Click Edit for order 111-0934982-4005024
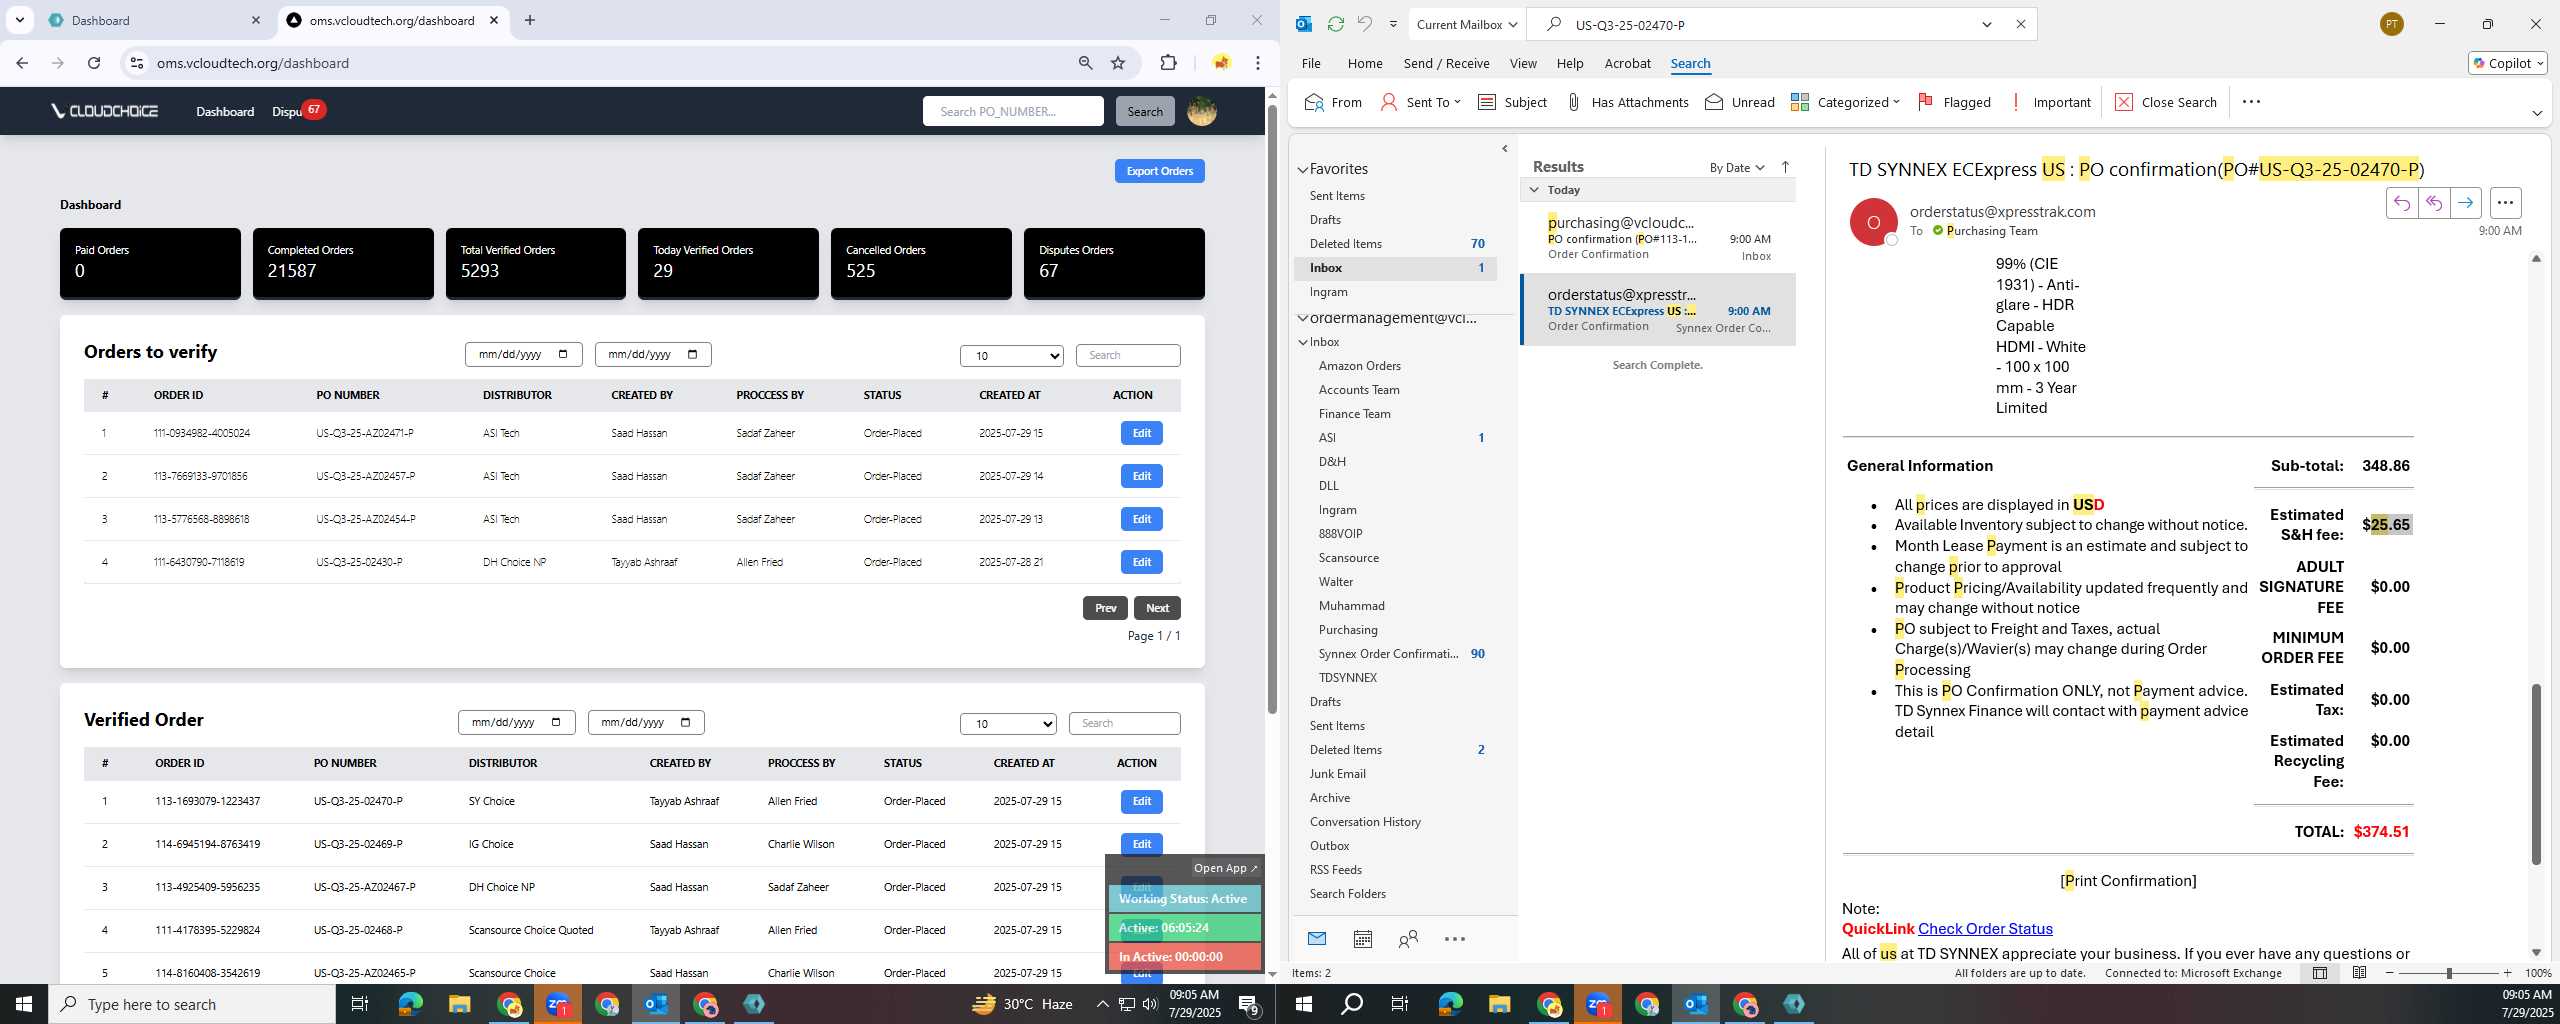This screenshot has width=2560, height=1024. (x=1141, y=433)
